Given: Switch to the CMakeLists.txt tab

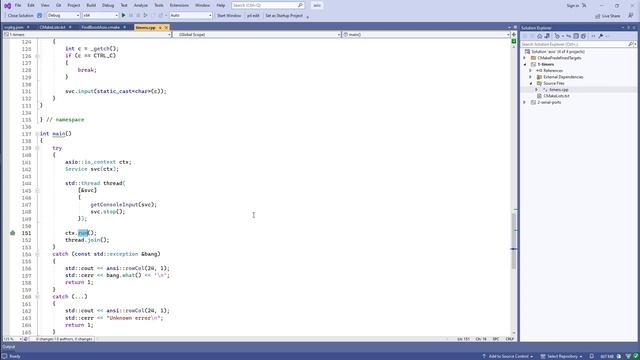Looking at the screenshot, I should point(52,27).
